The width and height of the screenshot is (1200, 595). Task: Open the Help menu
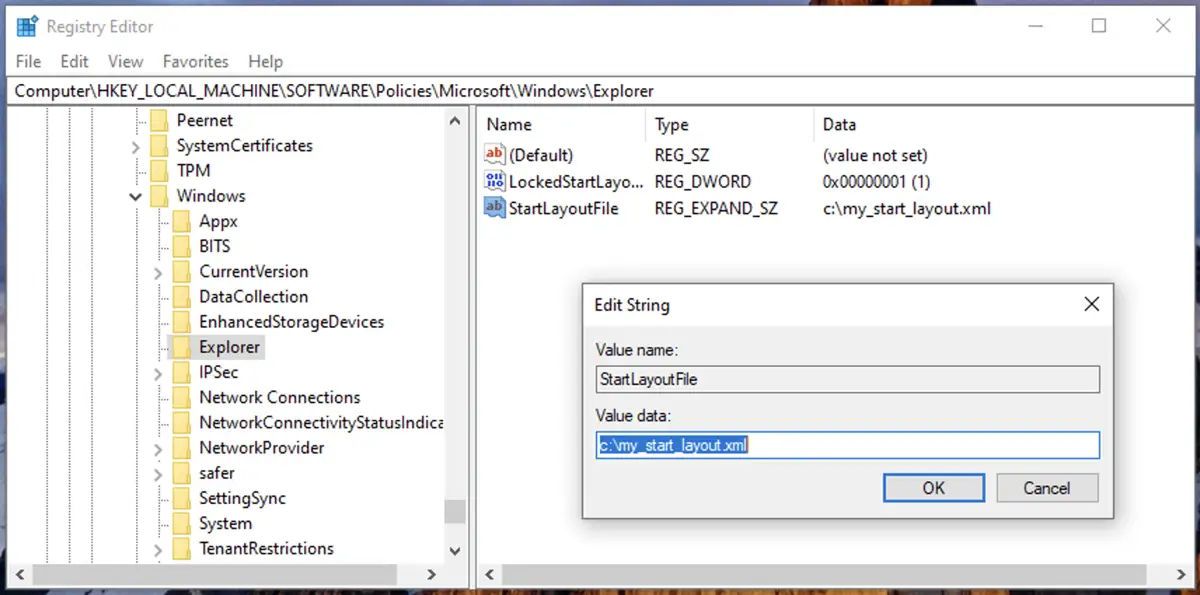pos(266,62)
